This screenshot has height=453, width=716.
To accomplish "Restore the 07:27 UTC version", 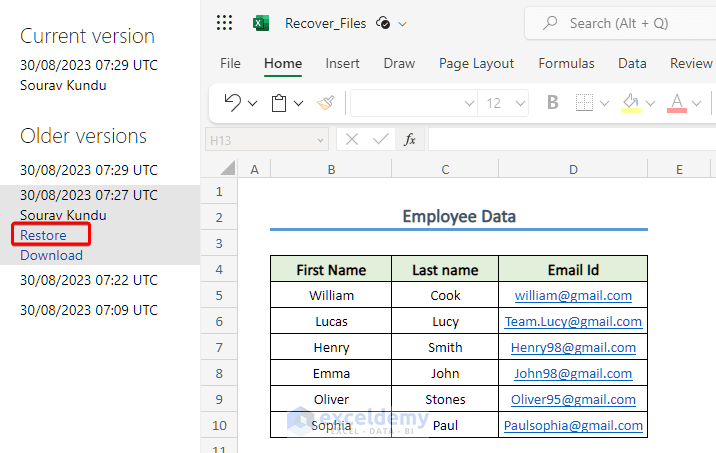I will pyautogui.click(x=44, y=235).
